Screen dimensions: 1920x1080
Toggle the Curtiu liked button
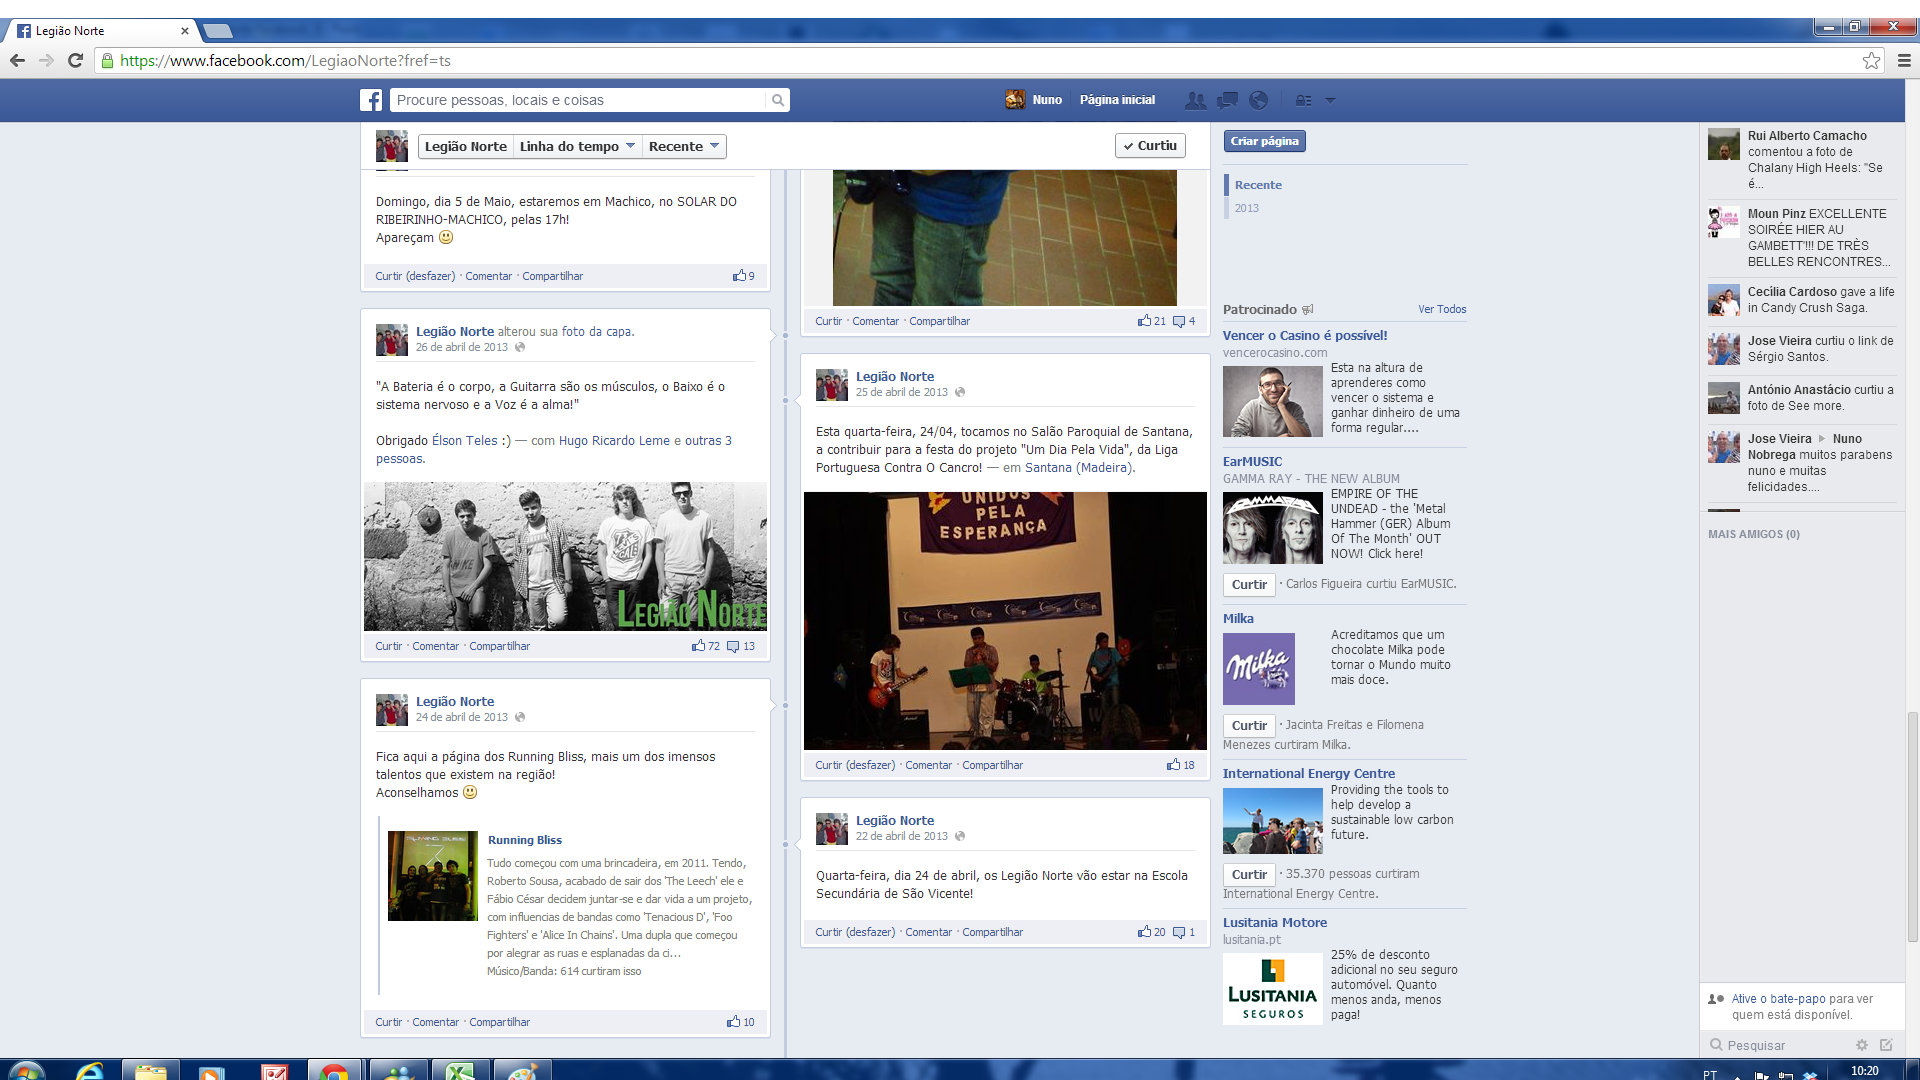[x=1150, y=146]
